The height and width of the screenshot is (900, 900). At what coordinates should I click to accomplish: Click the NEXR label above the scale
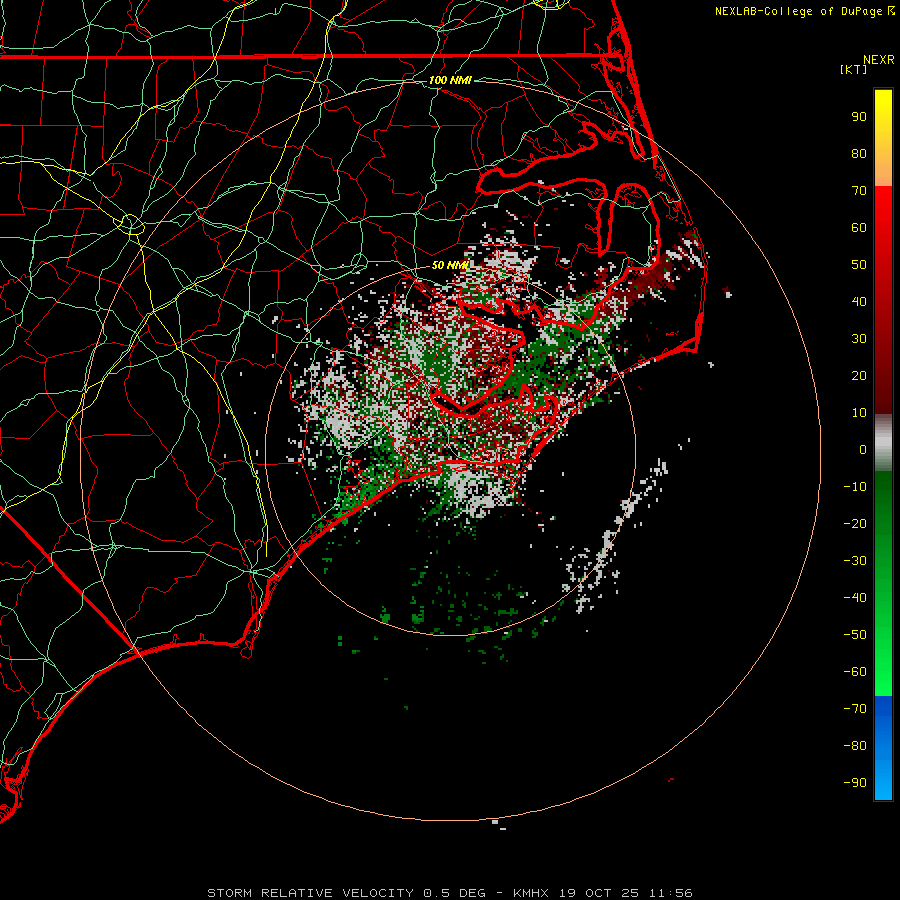[x=879, y=60]
